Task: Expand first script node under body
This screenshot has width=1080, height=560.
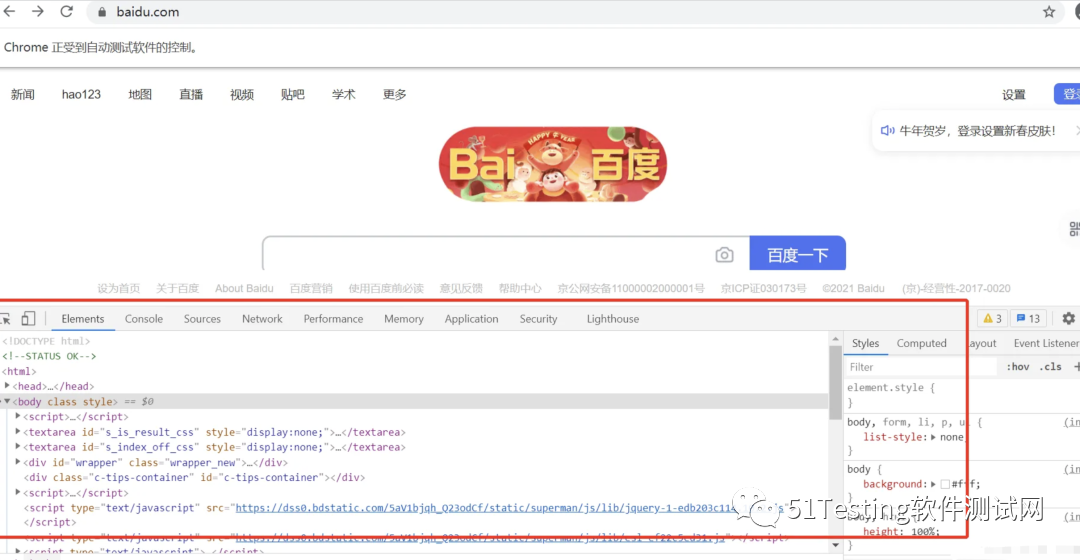Action: [18, 416]
